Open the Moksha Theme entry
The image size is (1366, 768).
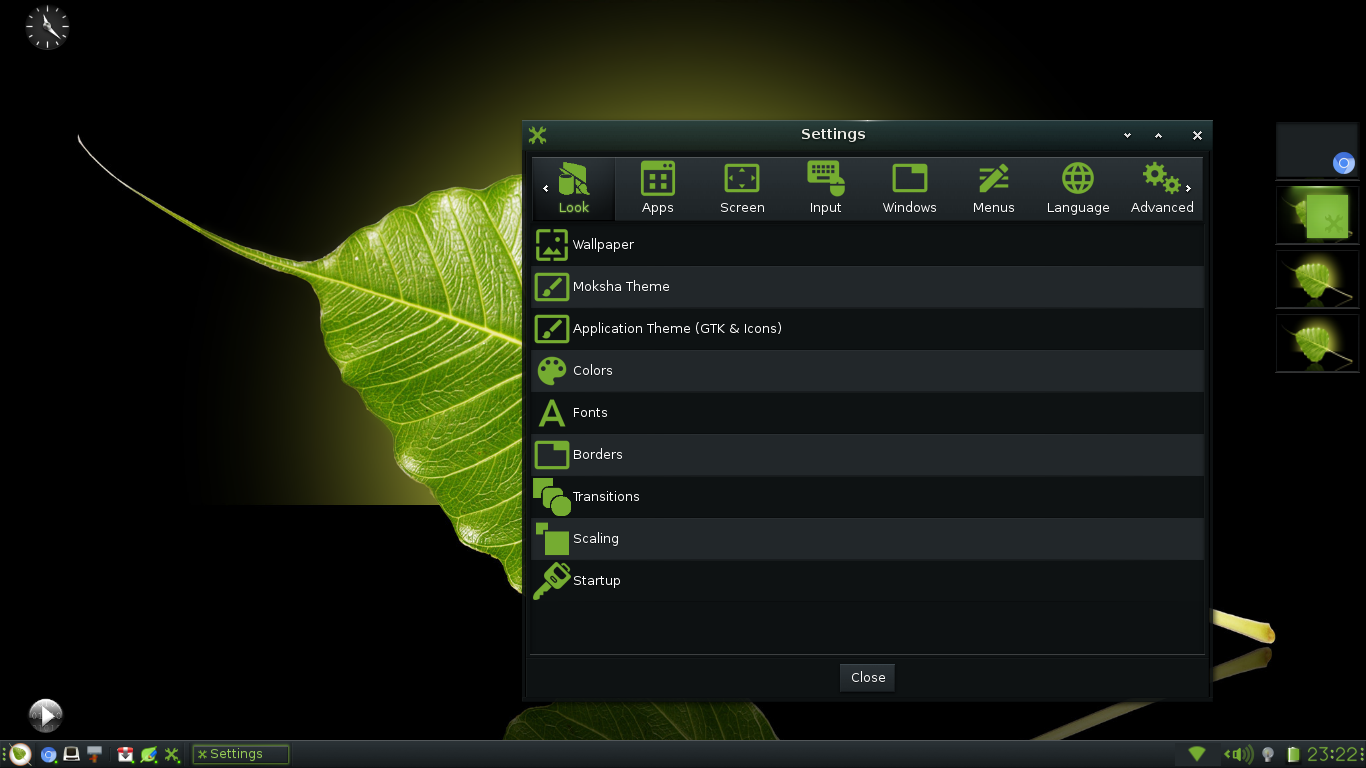tap(620, 287)
